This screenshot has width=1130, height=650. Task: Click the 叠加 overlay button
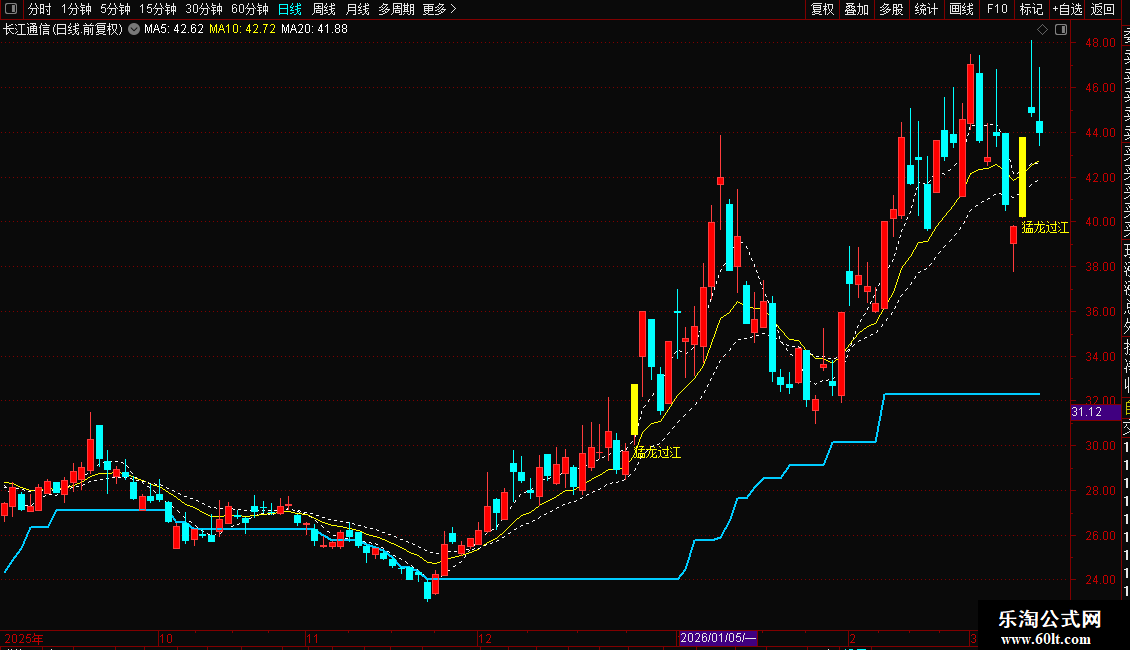click(856, 9)
